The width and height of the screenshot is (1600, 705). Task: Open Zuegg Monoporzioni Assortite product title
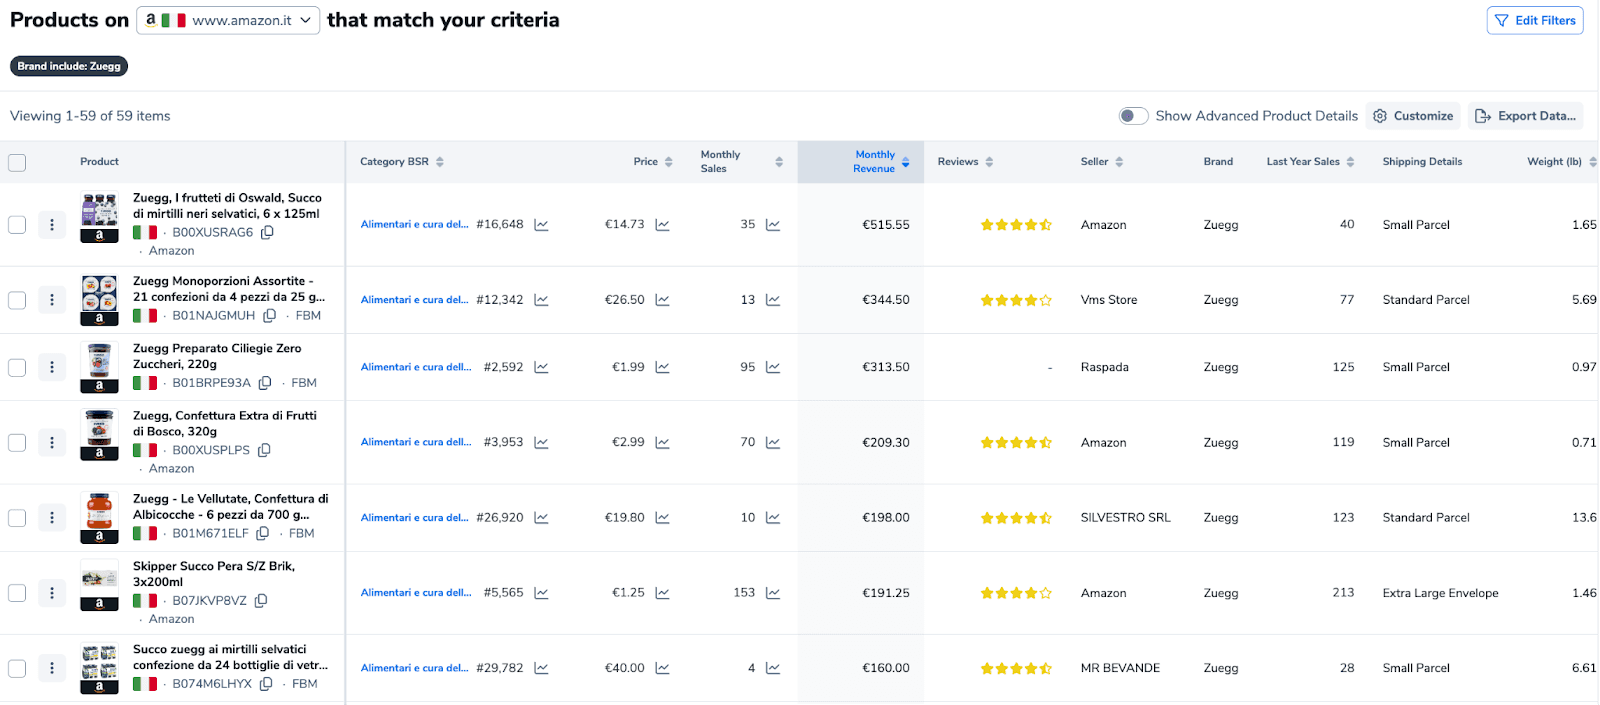229,290
